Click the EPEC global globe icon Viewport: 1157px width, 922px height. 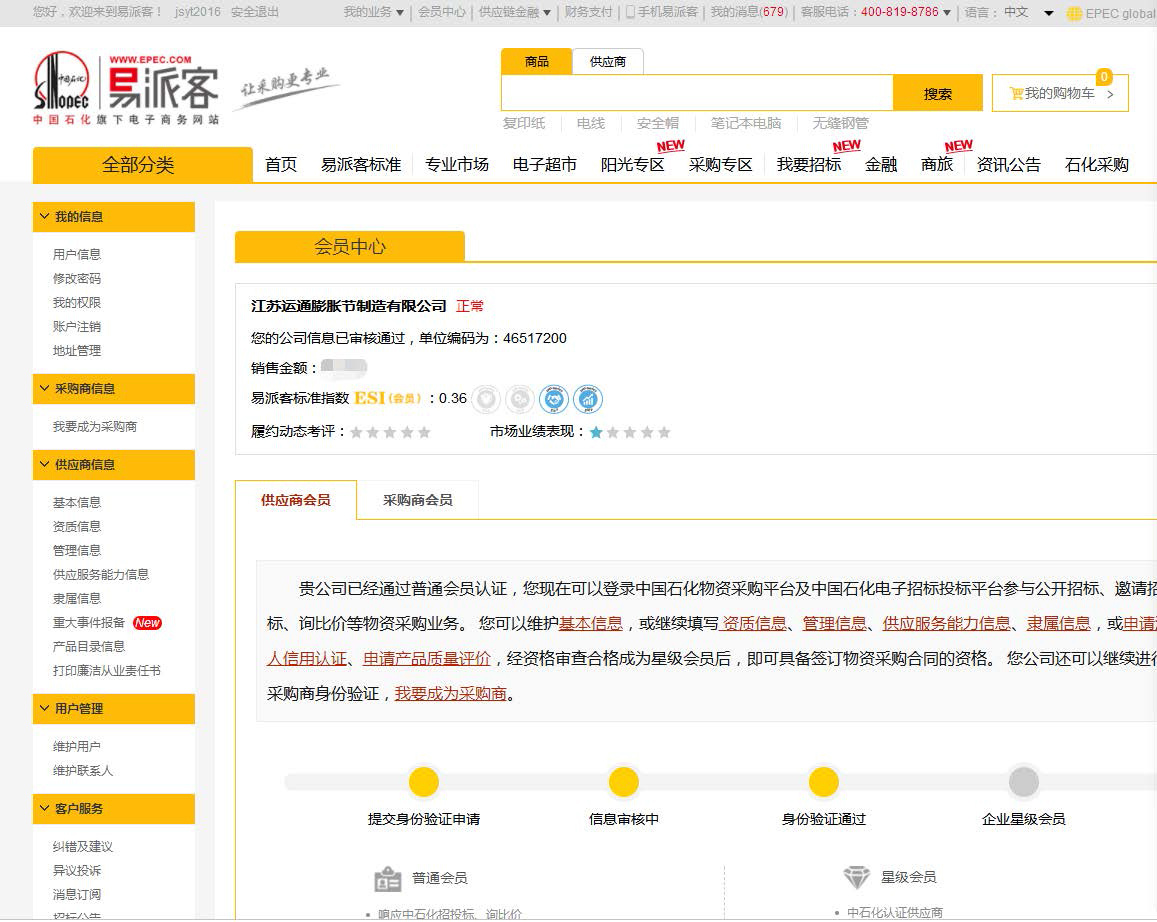pos(1074,13)
